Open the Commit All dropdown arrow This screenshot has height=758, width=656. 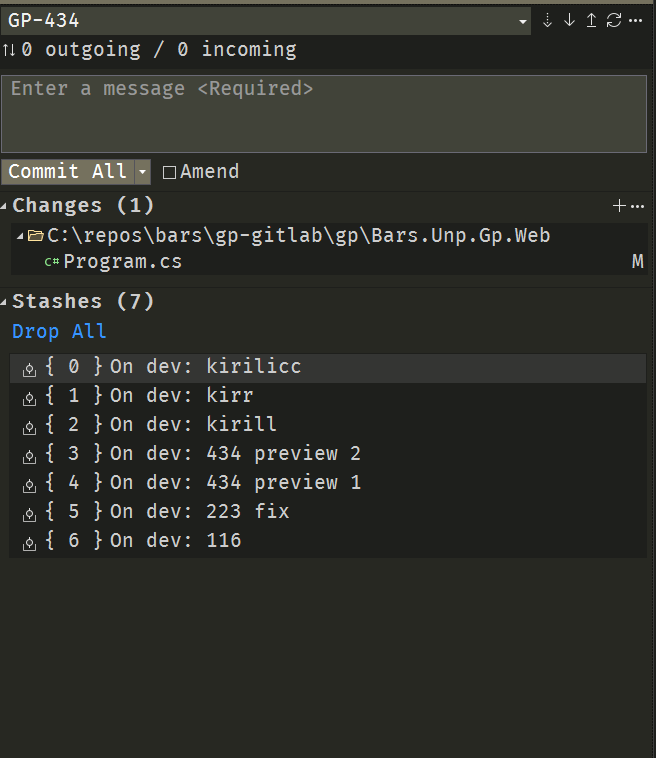(142, 172)
